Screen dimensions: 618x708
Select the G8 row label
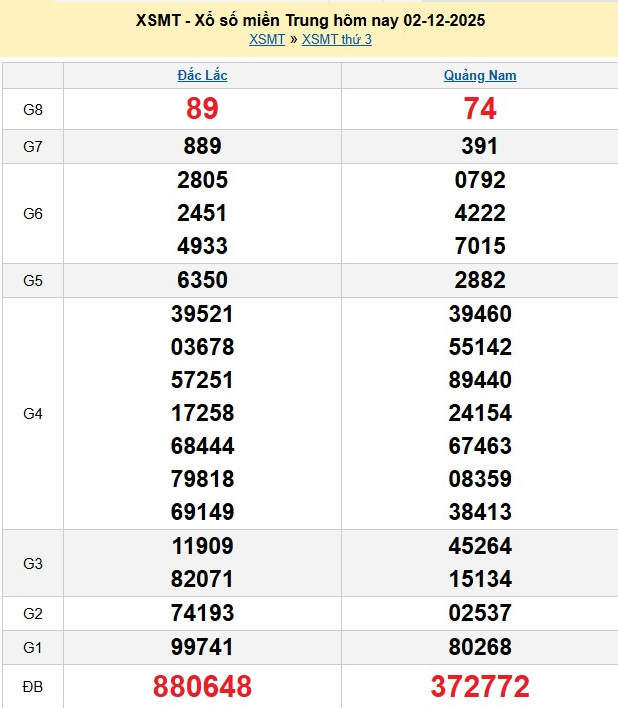point(33,109)
